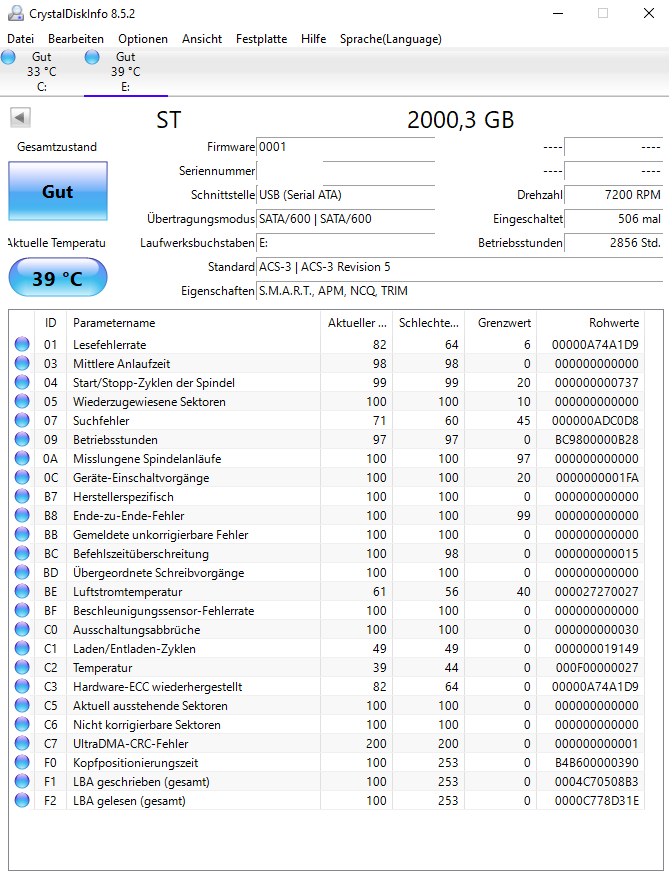Select the Kopfpositionierungszeit parameter name
Image resolution: width=669 pixels, height=873 pixels.
[135, 763]
